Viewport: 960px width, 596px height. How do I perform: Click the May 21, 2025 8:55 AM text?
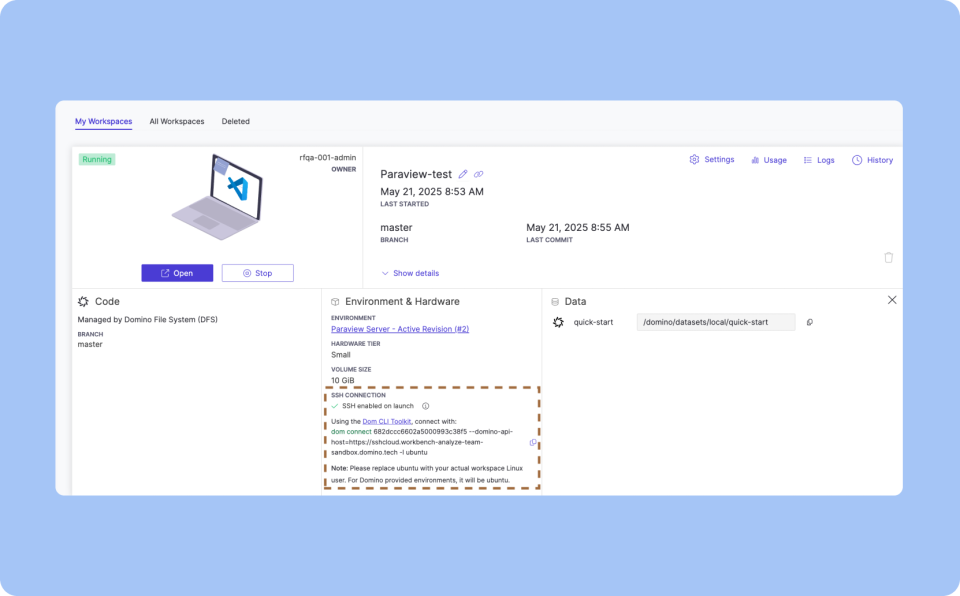point(577,227)
